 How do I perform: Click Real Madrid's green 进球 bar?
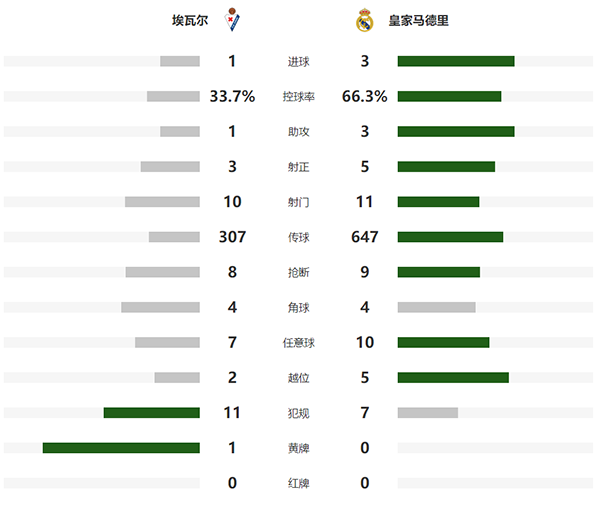pyautogui.click(x=456, y=61)
